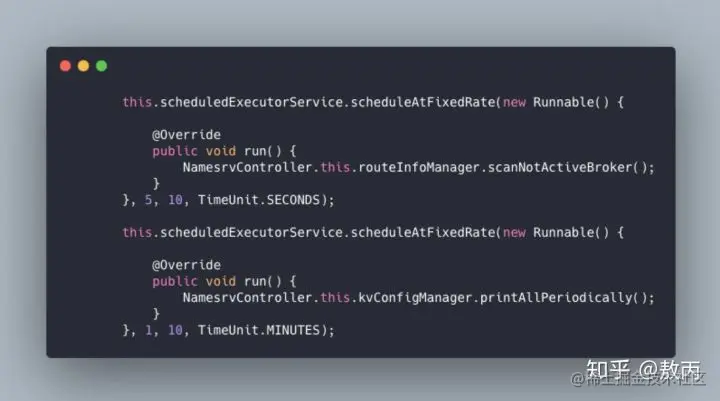Click TimeUnit.SECONDS text
720x401 pixels.
pos(259,200)
